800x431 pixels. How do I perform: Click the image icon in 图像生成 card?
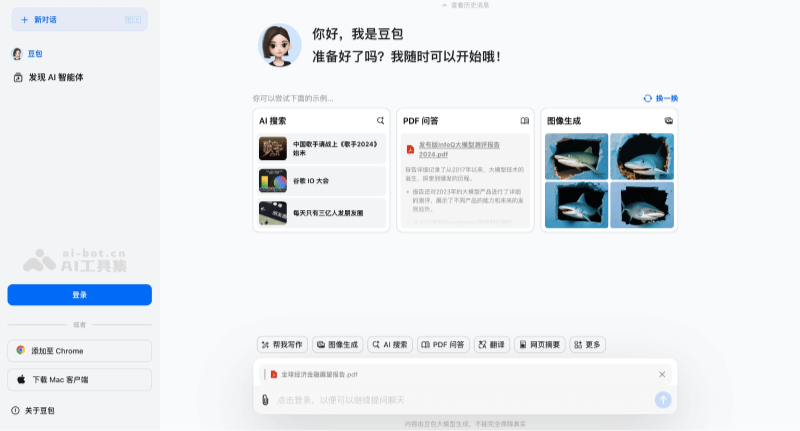668,121
